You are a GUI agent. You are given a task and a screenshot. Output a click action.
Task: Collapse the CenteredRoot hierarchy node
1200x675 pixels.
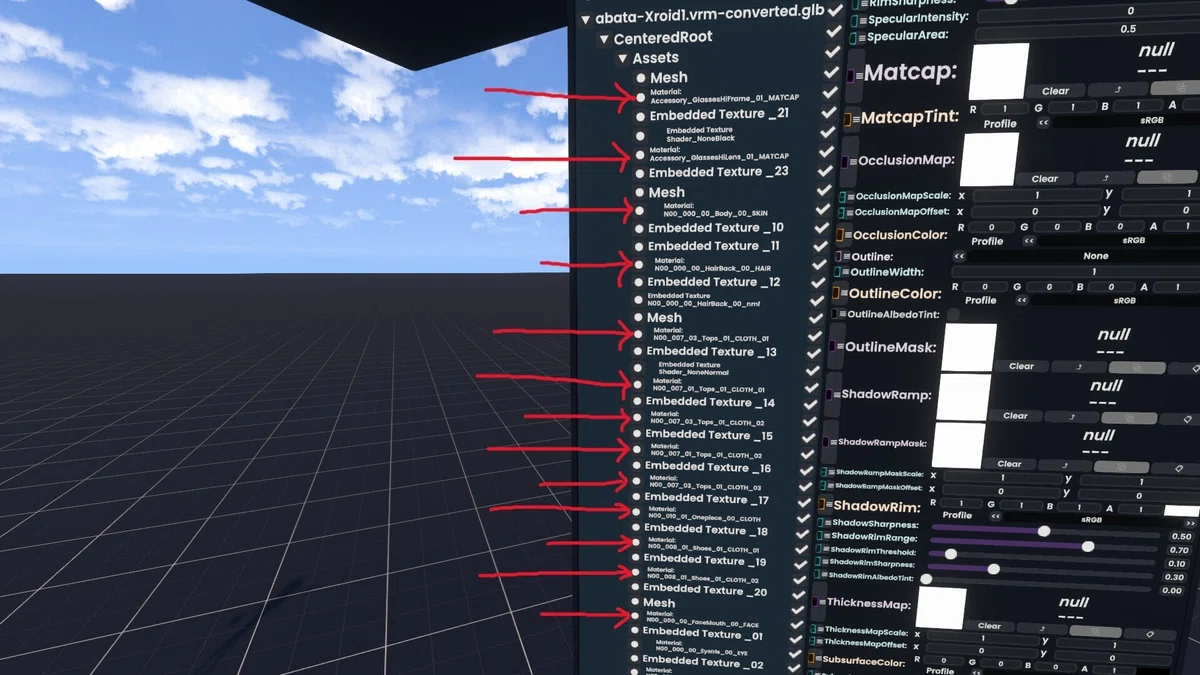[x=604, y=39]
